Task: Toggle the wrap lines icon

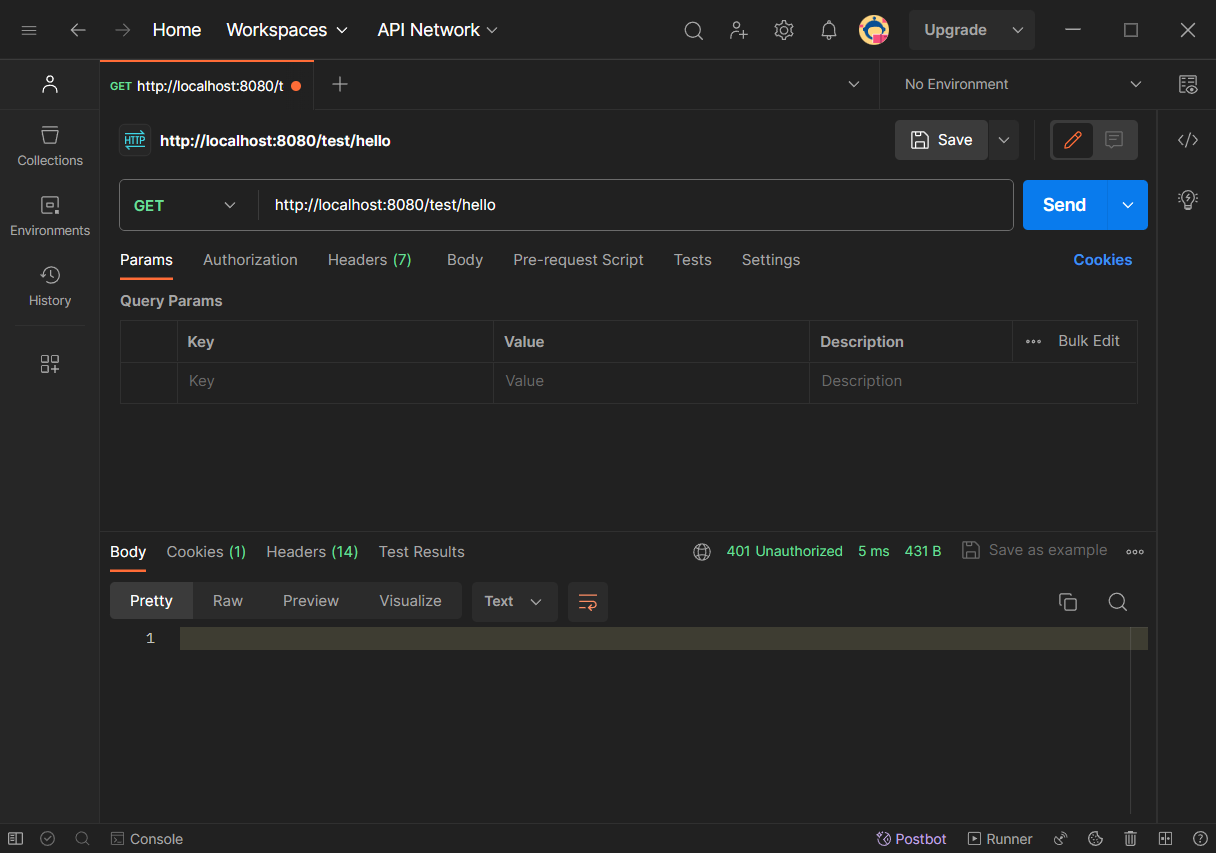Action: (588, 602)
